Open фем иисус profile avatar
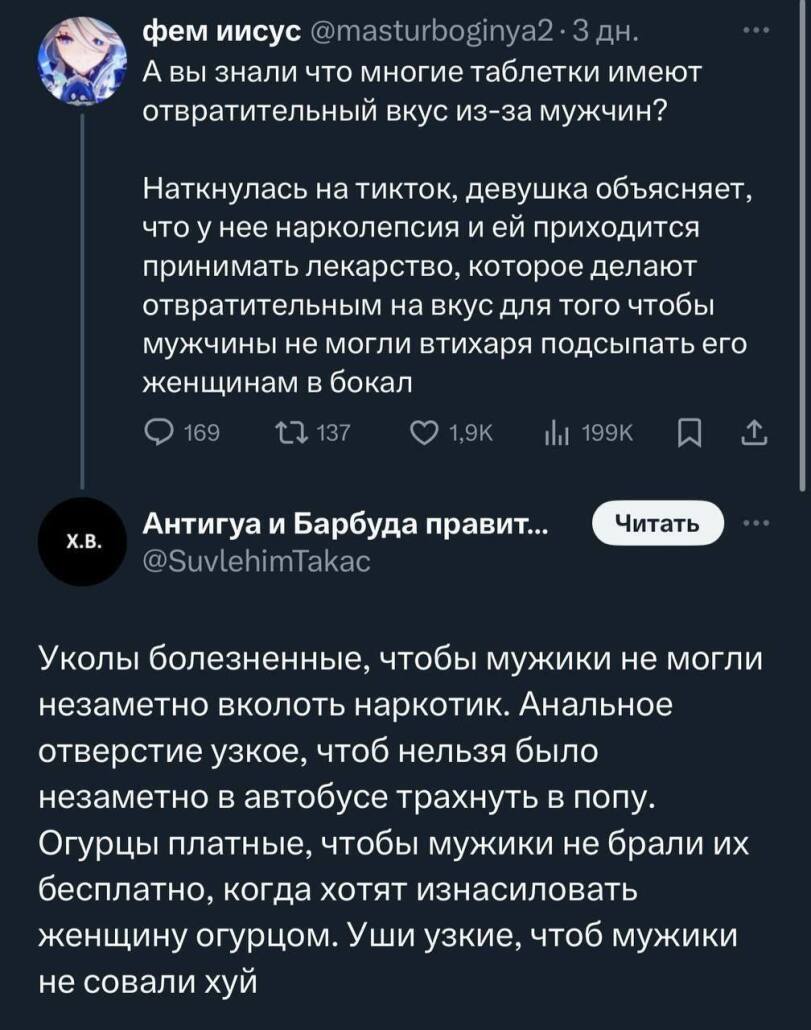This screenshot has width=811, height=1030. click(82, 62)
